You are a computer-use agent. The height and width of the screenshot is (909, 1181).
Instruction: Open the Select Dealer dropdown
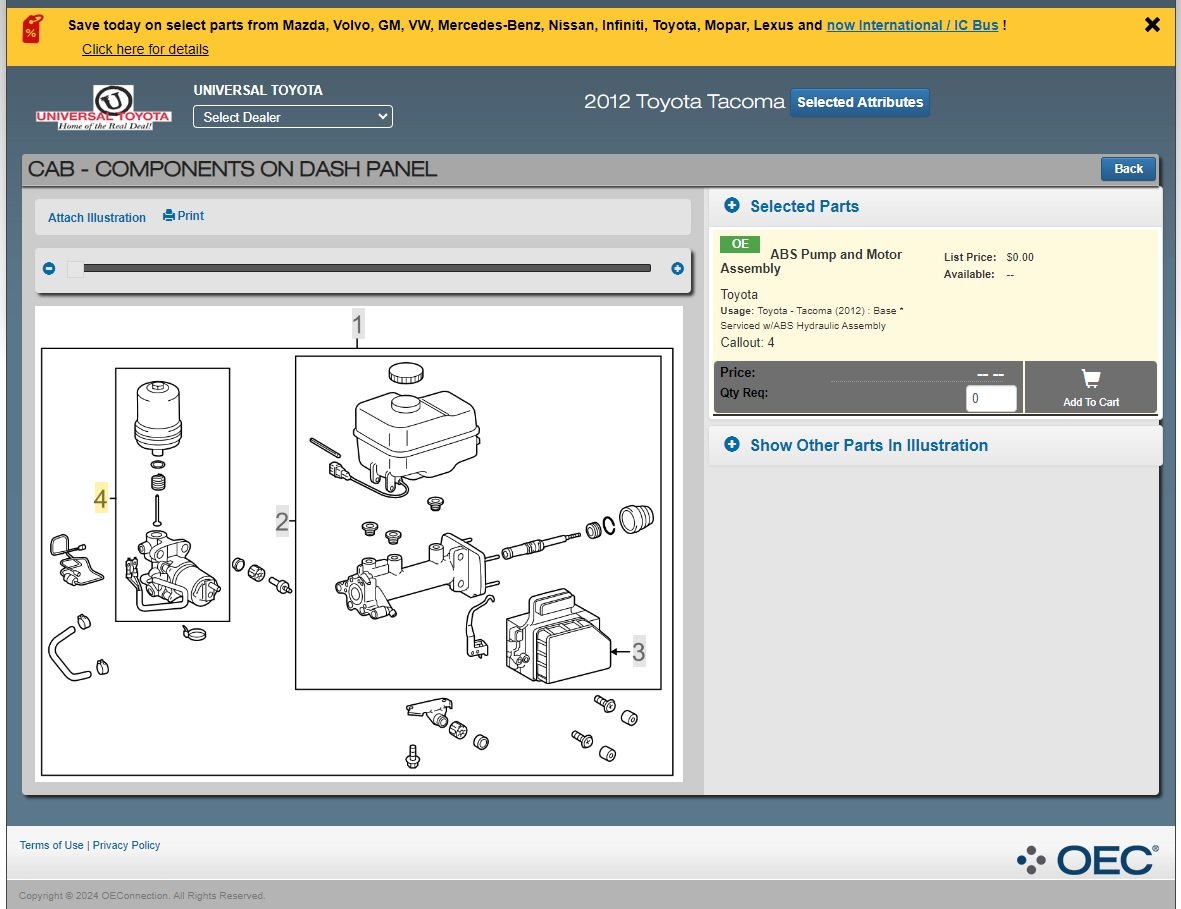click(292, 117)
